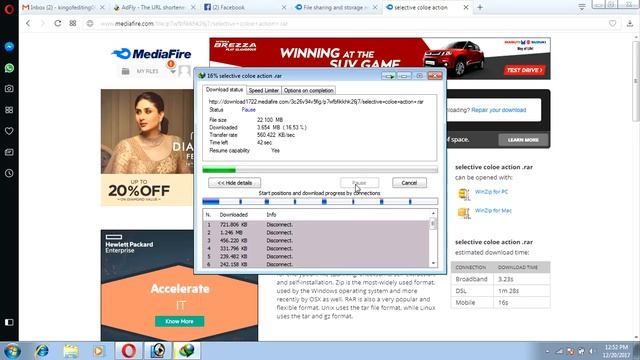This screenshot has height=360, width=640.
Task: Click the snapshot camera icon in sidebar
Action: coord(9,89)
